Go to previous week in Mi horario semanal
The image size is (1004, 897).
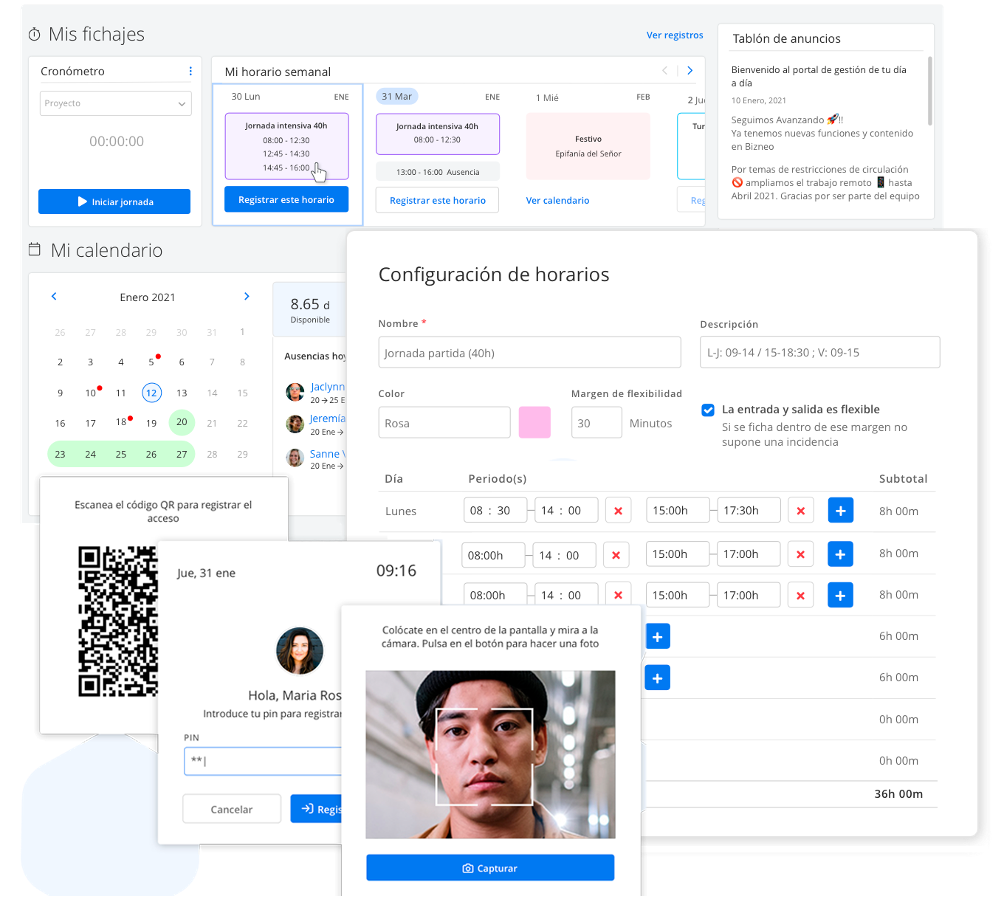[x=665, y=70]
